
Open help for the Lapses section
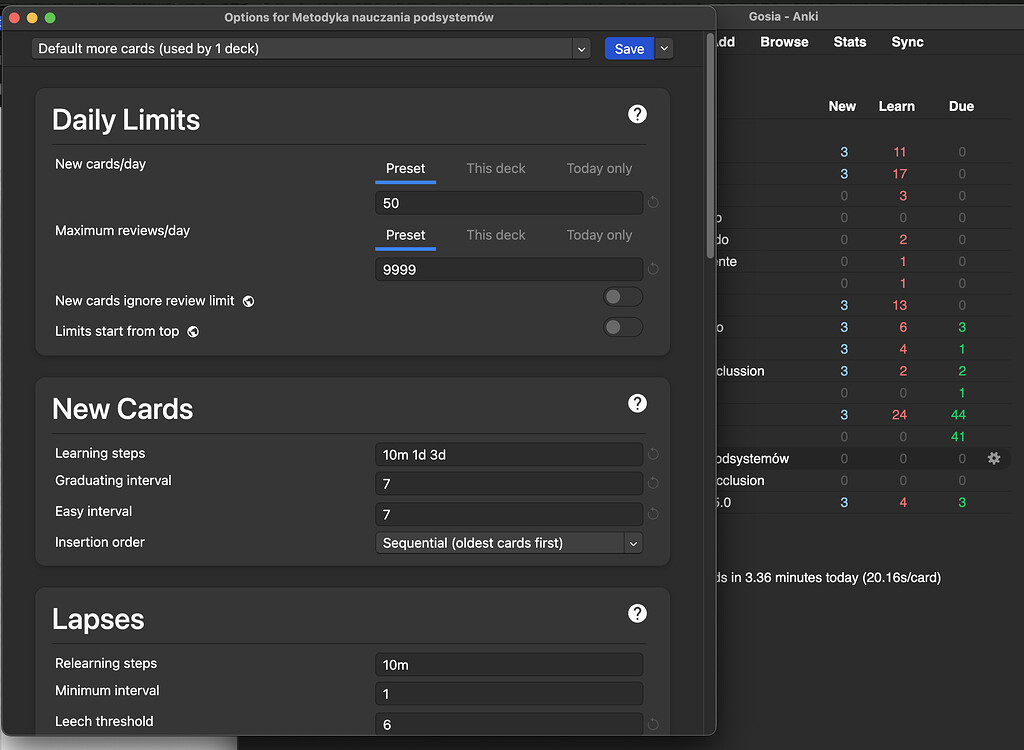pyautogui.click(x=637, y=613)
